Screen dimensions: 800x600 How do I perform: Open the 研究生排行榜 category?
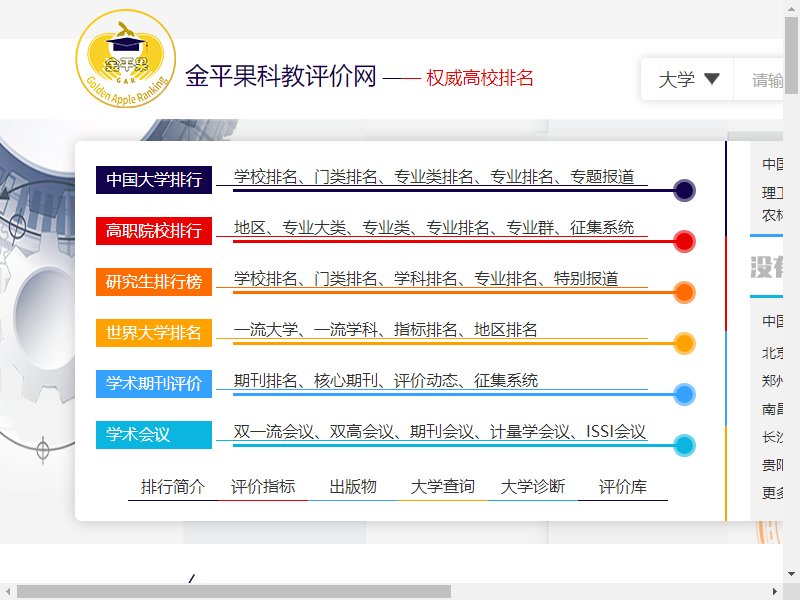tap(154, 282)
